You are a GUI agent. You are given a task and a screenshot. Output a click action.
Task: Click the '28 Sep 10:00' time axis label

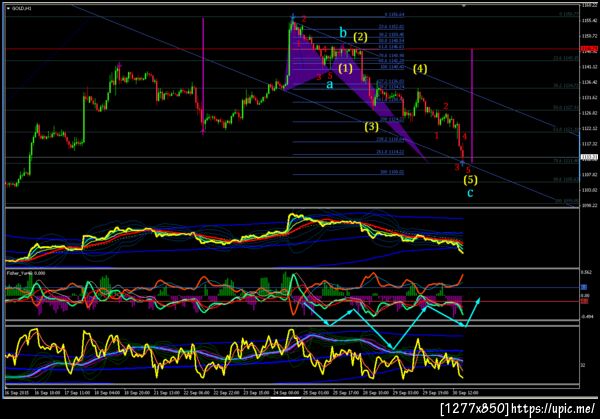click(x=375, y=393)
